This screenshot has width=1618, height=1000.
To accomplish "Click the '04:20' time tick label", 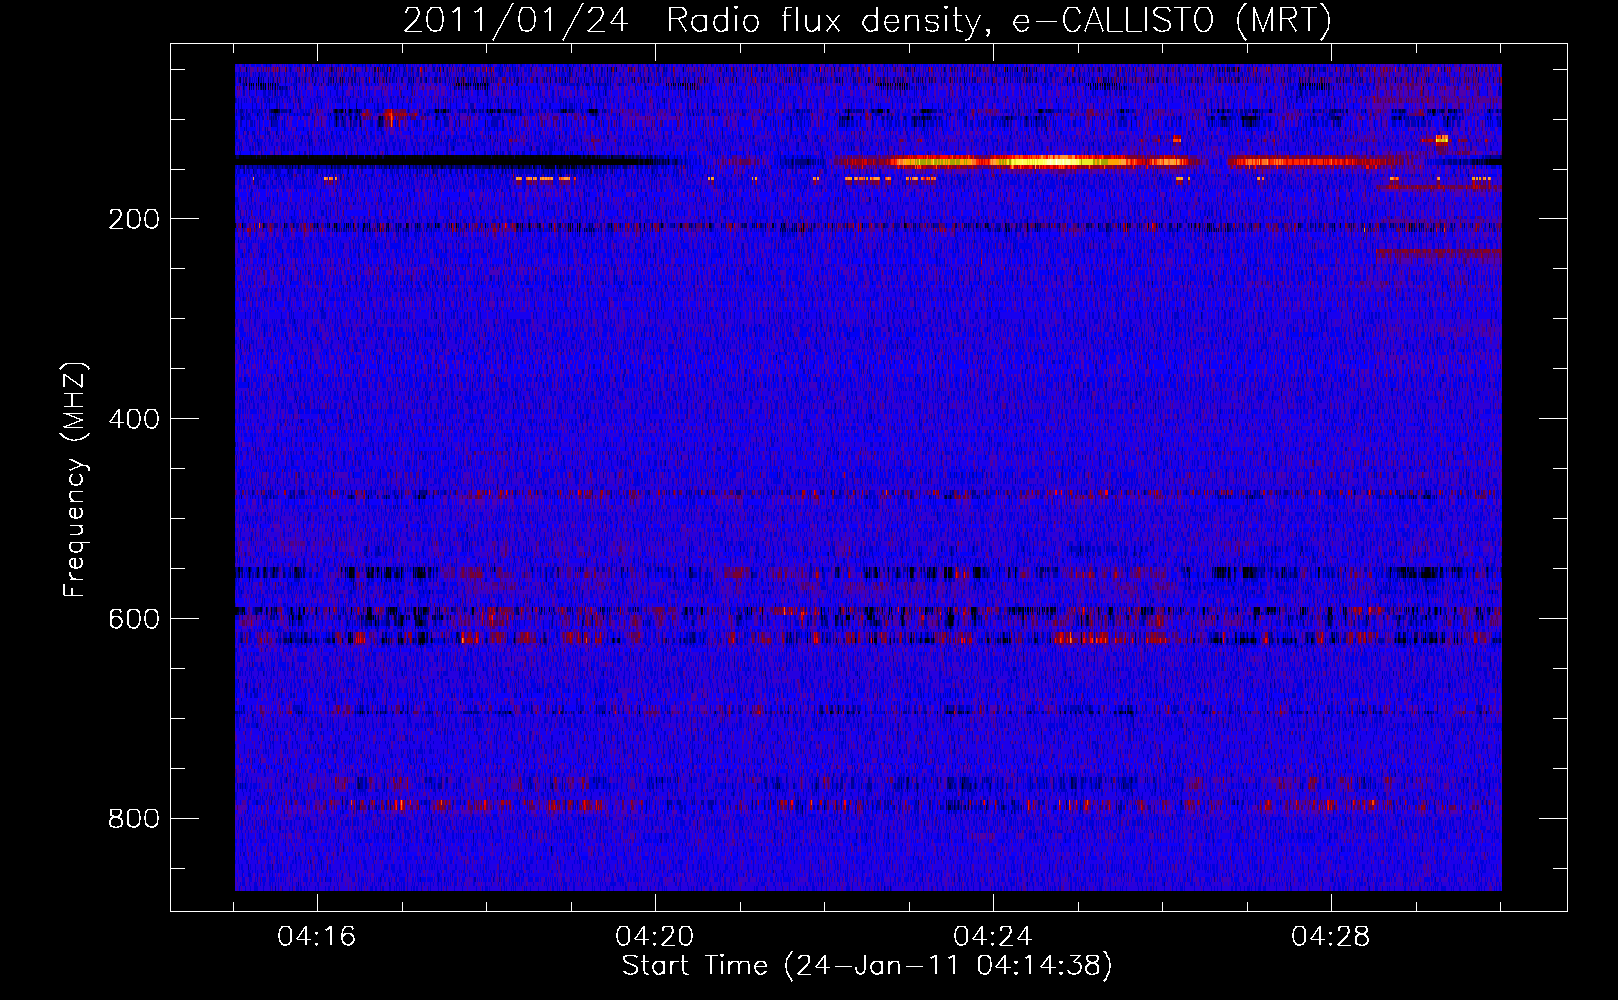I will [x=655, y=937].
